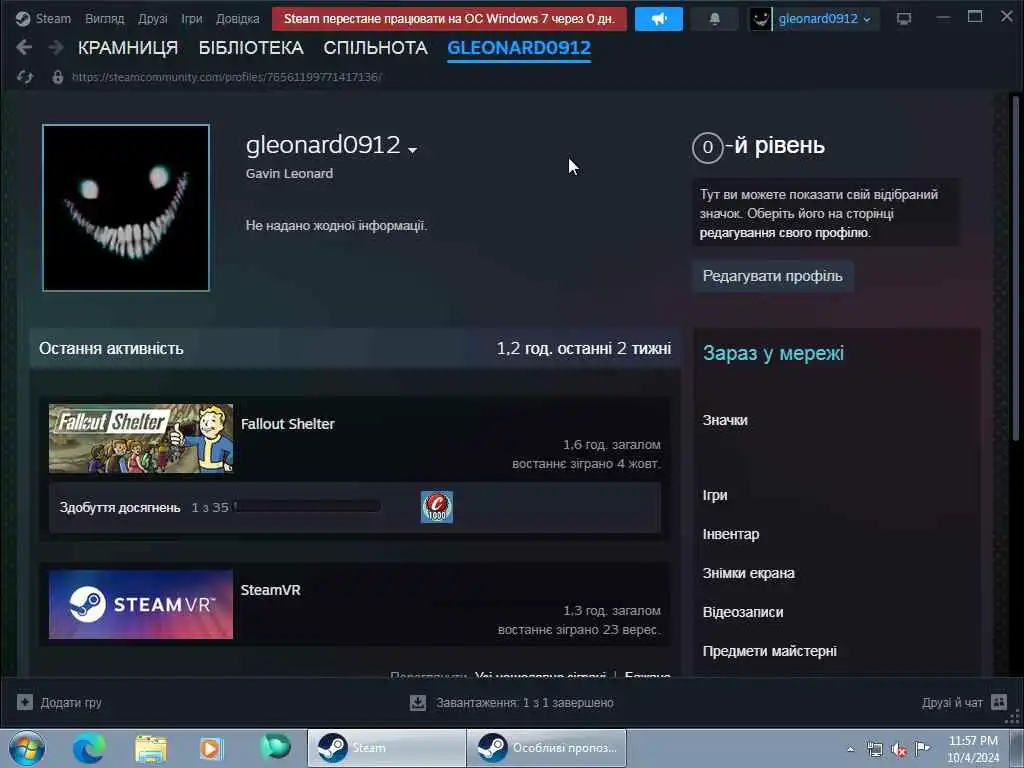Click the friends chat icon at bottom right
This screenshot has height=768, width=1024.
tap(999, 703)
